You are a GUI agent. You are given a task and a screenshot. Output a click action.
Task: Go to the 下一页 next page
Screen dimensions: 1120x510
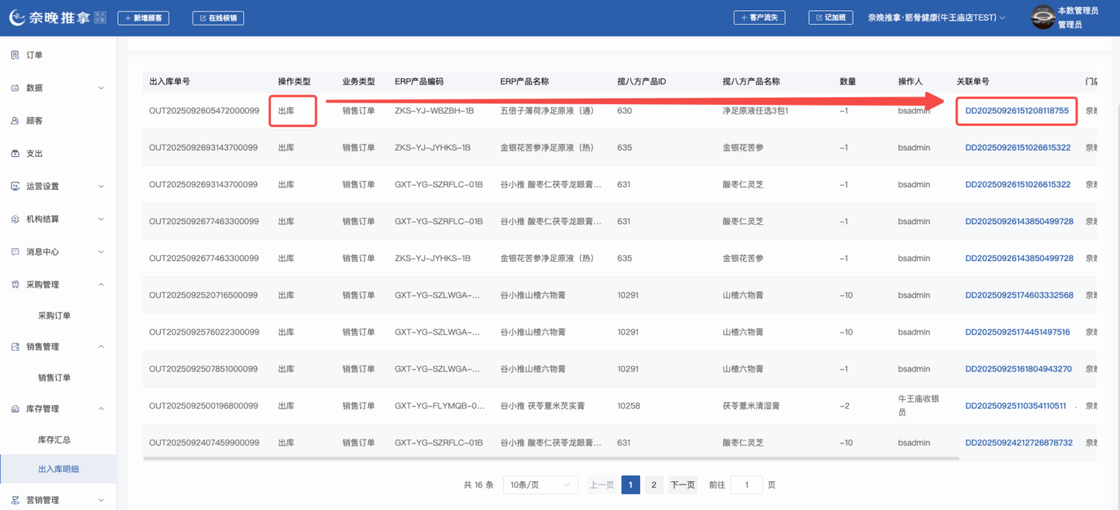point(682,485)
